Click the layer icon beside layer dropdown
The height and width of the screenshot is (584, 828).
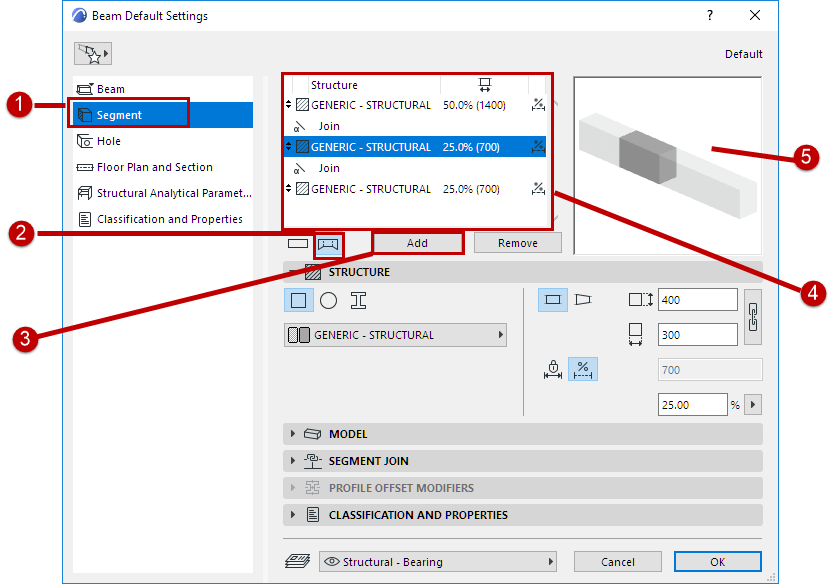pos(298,561)
